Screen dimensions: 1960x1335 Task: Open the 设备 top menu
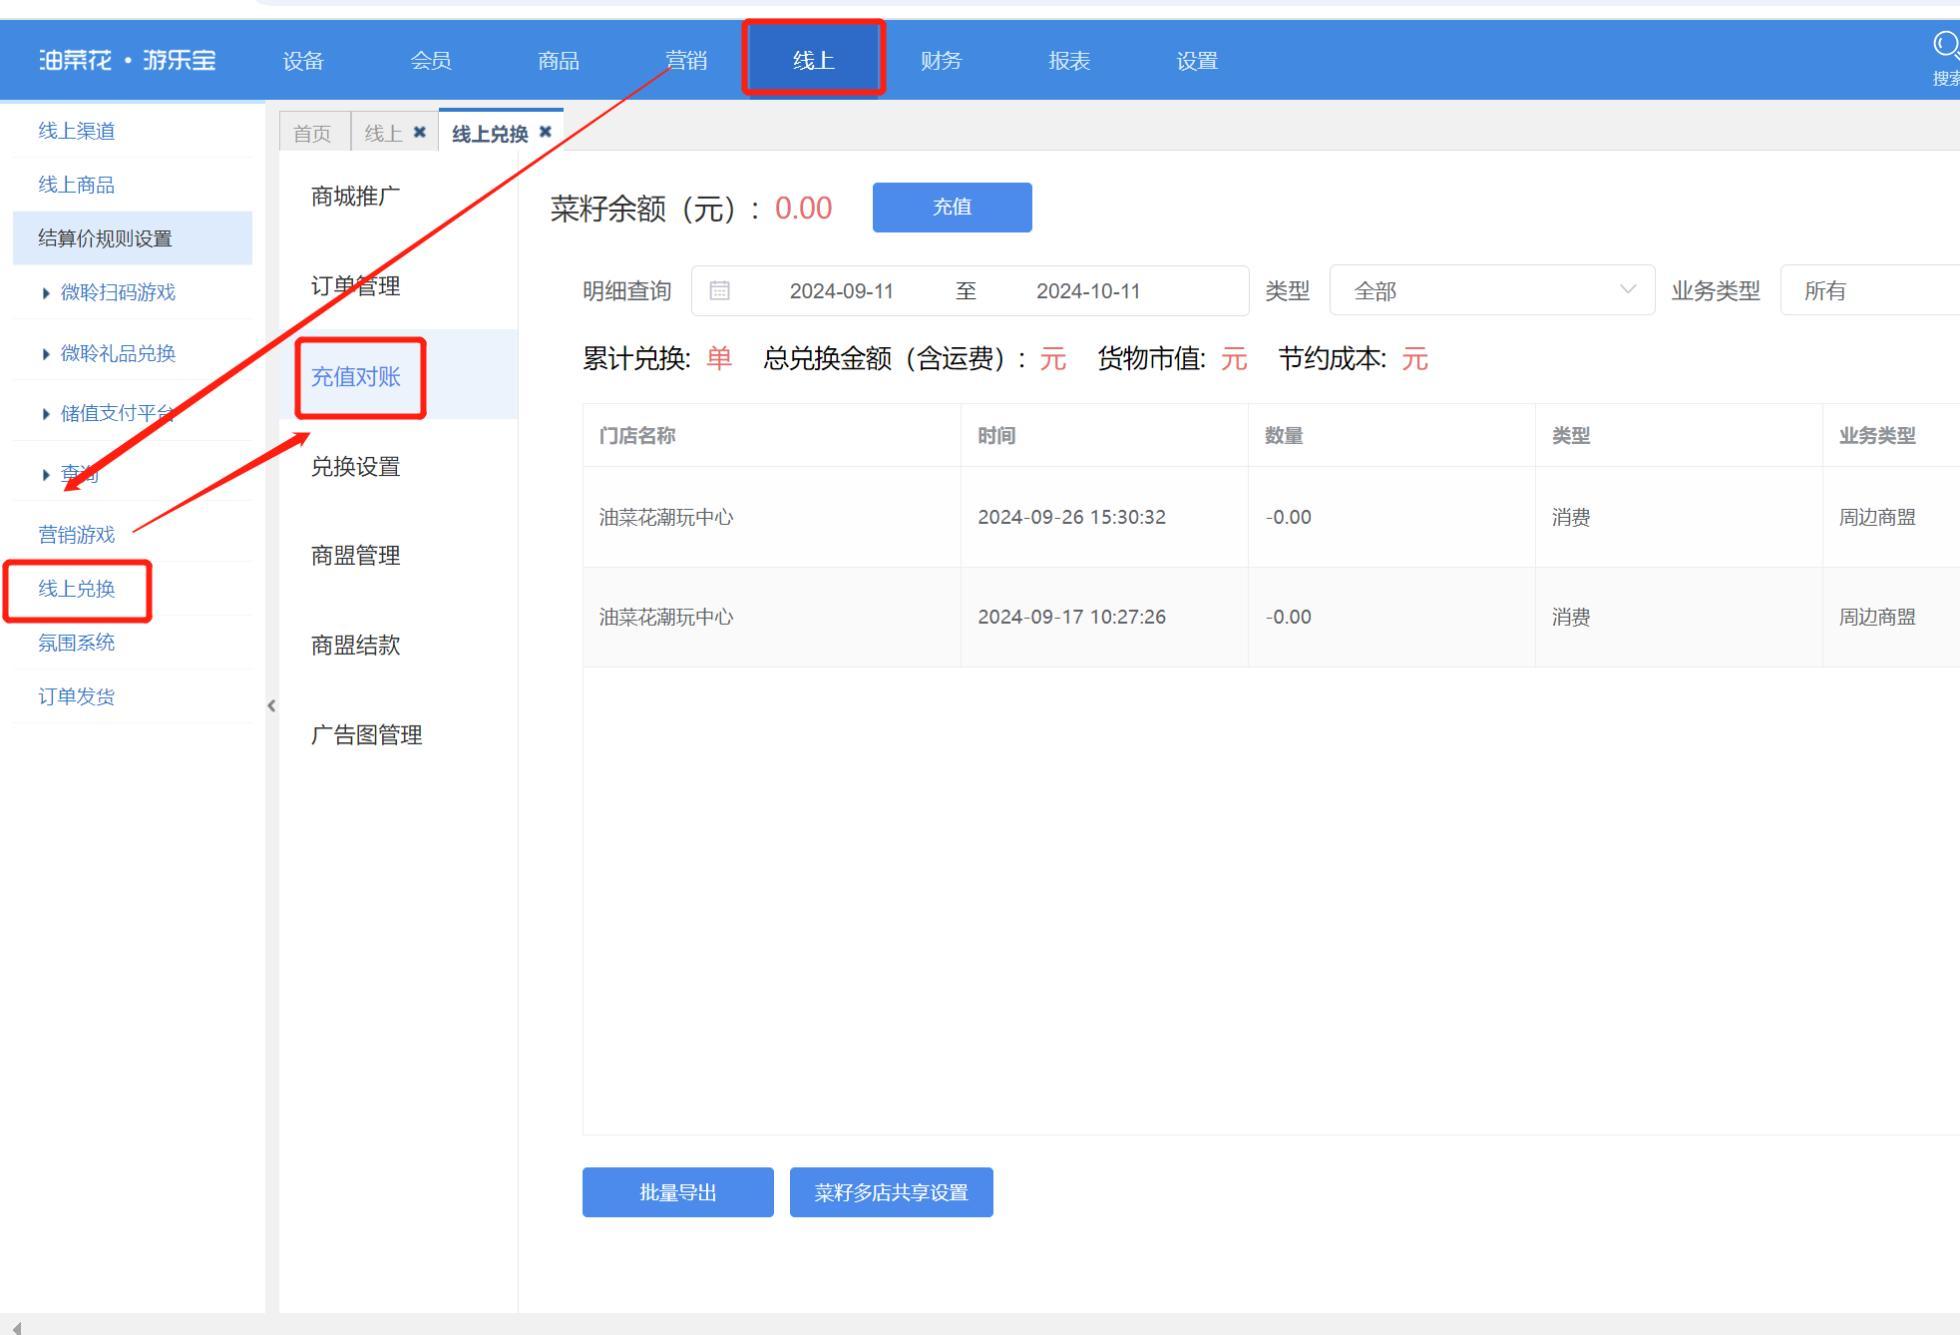coord(303,61)
